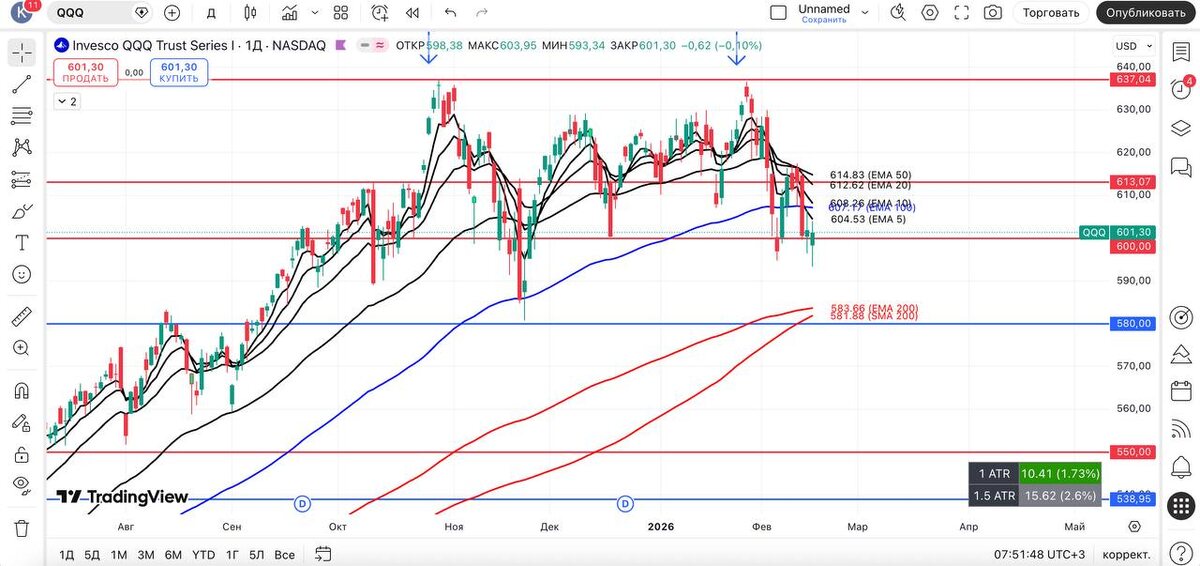Select the 6М date range tab

click(x=173, y=554)
